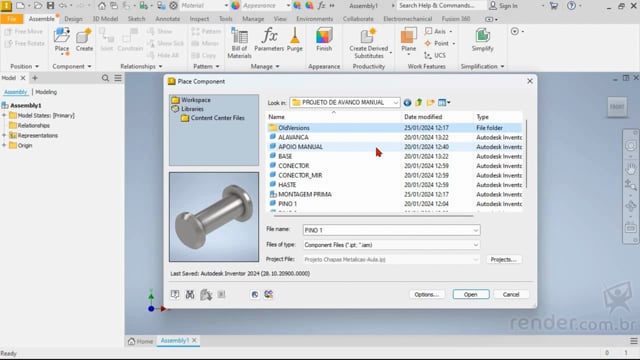Click the PINO 1 preview thumbnail
Image resolution: width=640 pixels, height=360 pixels.
coord(214,217)
